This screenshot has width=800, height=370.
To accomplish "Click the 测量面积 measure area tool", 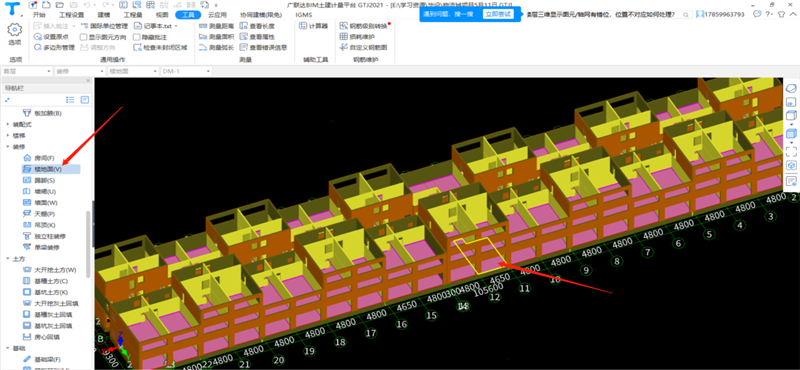I will point(216,37).
